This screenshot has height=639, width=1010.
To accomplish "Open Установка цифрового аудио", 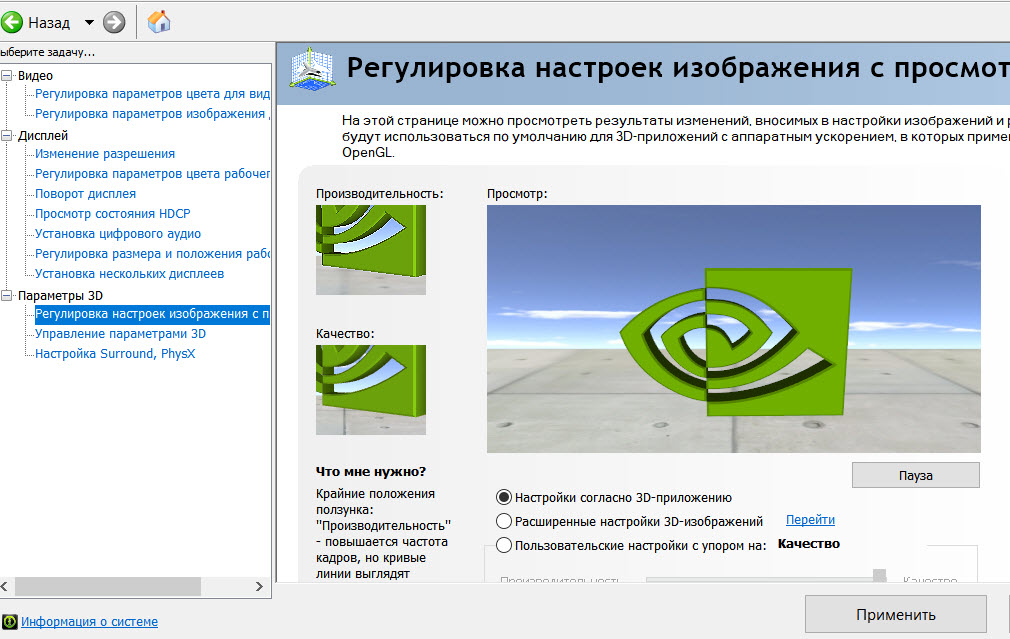I will point(118,234).
